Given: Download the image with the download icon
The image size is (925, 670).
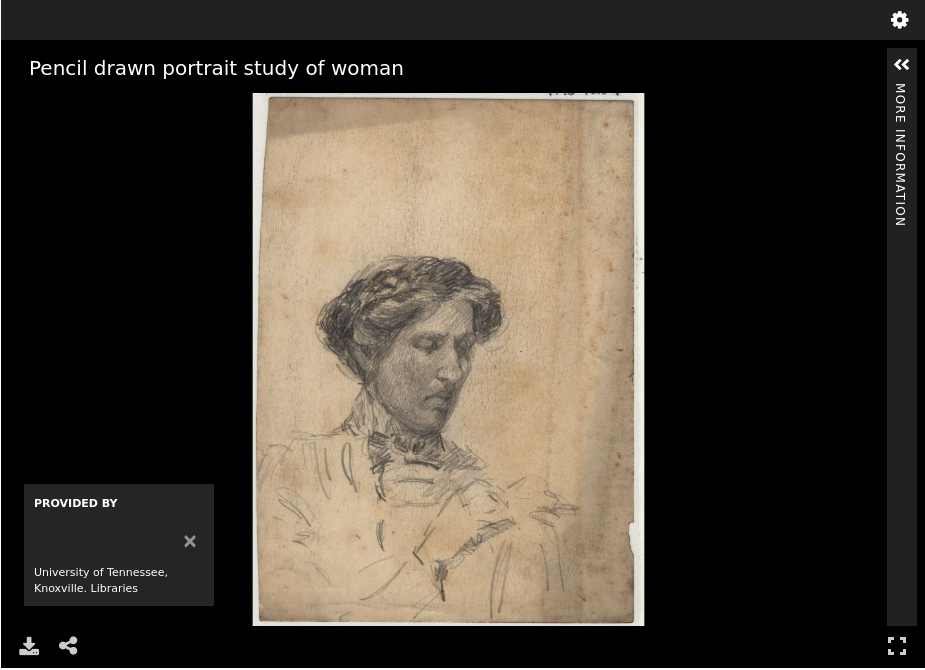Looking at the screenshot, I should pyautogui.click(x=29, y=646).
